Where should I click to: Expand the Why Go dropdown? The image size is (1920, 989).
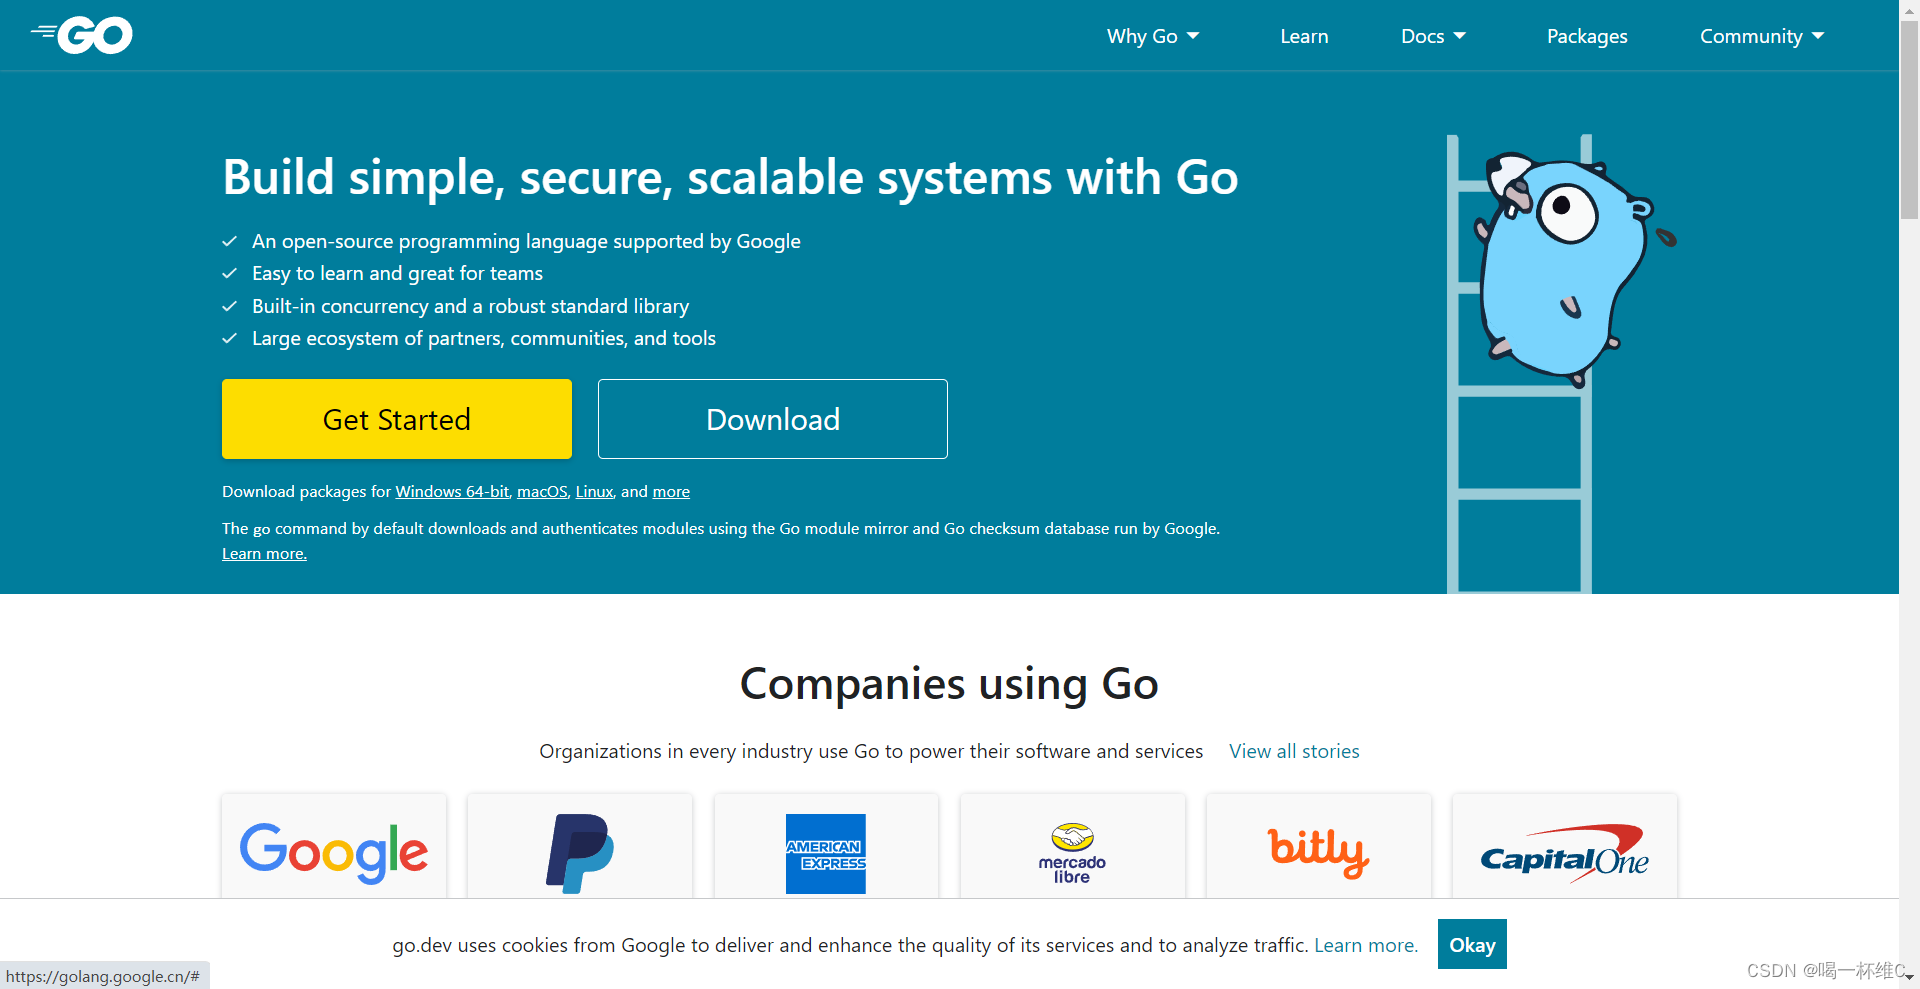1152,36
